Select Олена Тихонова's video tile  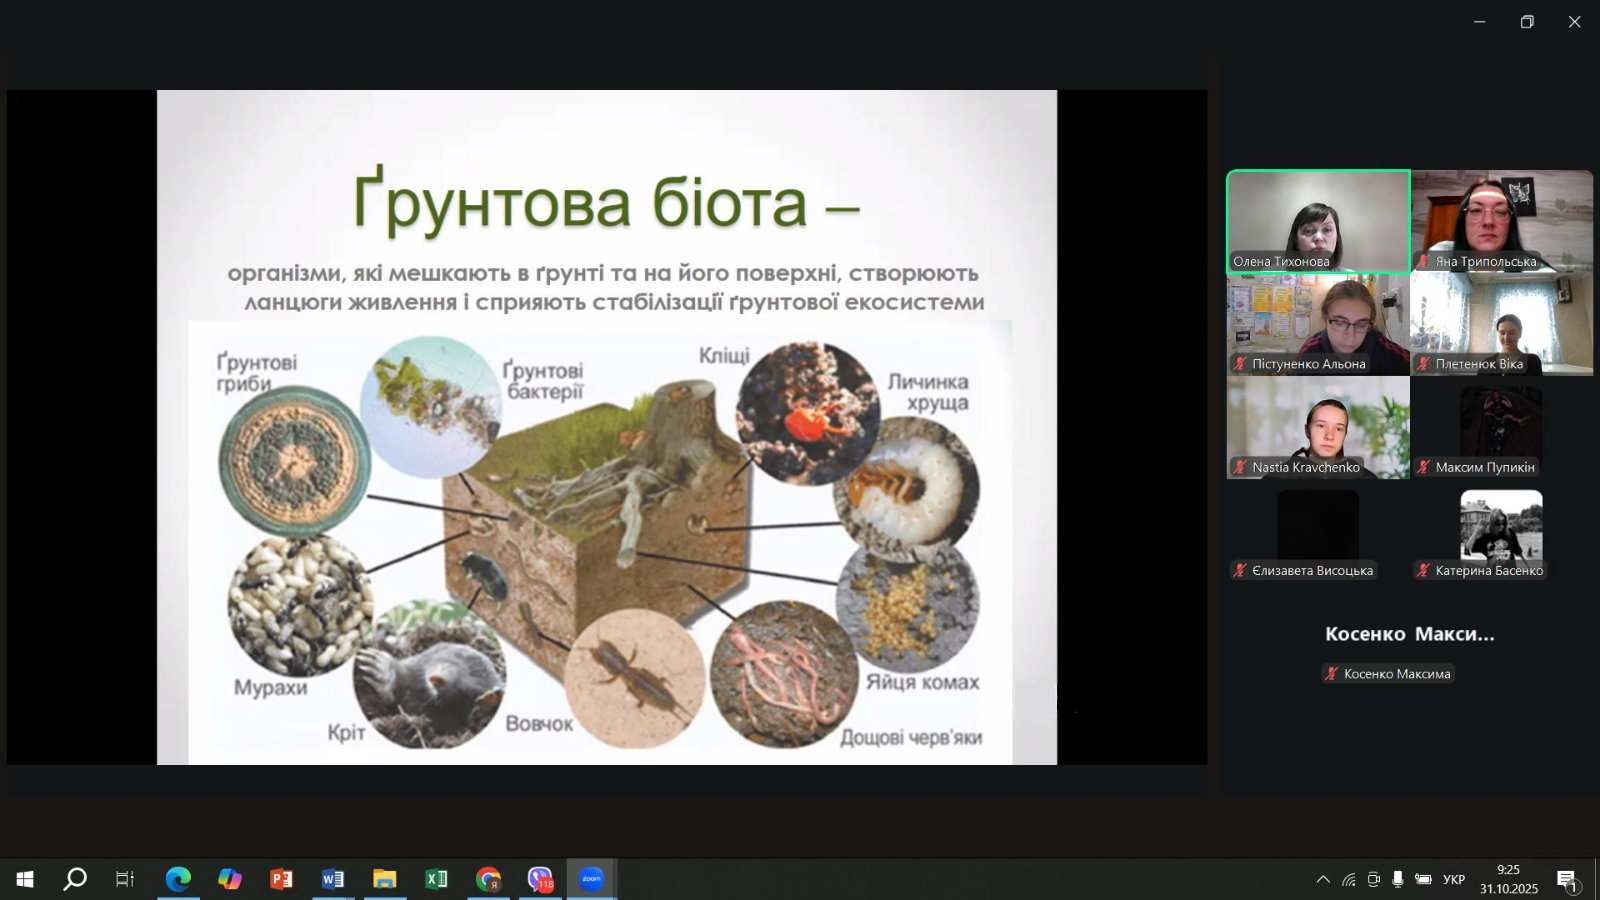point(1318,221)
